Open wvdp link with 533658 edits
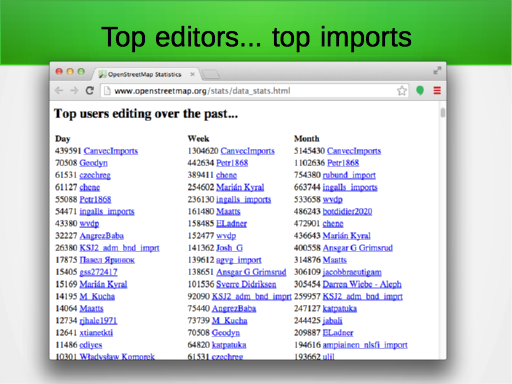The width and height of the screenshot is (512, 384). point(332,199)
